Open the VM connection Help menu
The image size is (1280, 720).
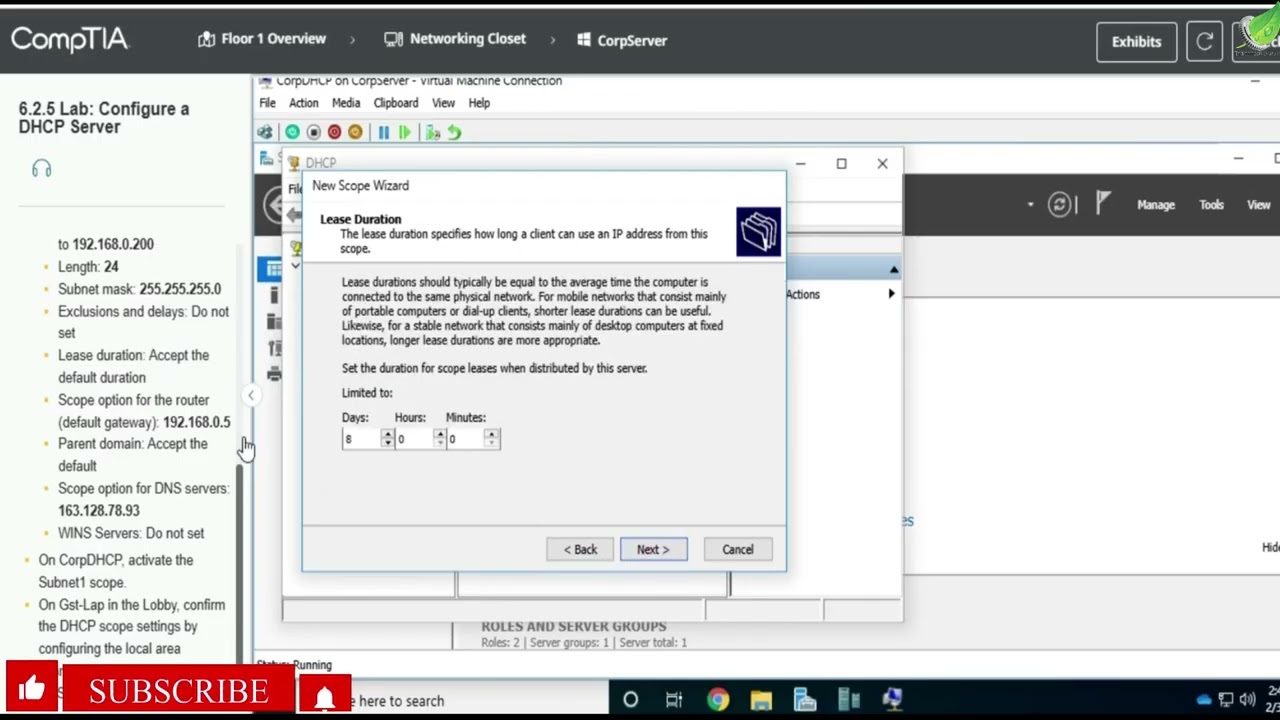coord(479,103)
